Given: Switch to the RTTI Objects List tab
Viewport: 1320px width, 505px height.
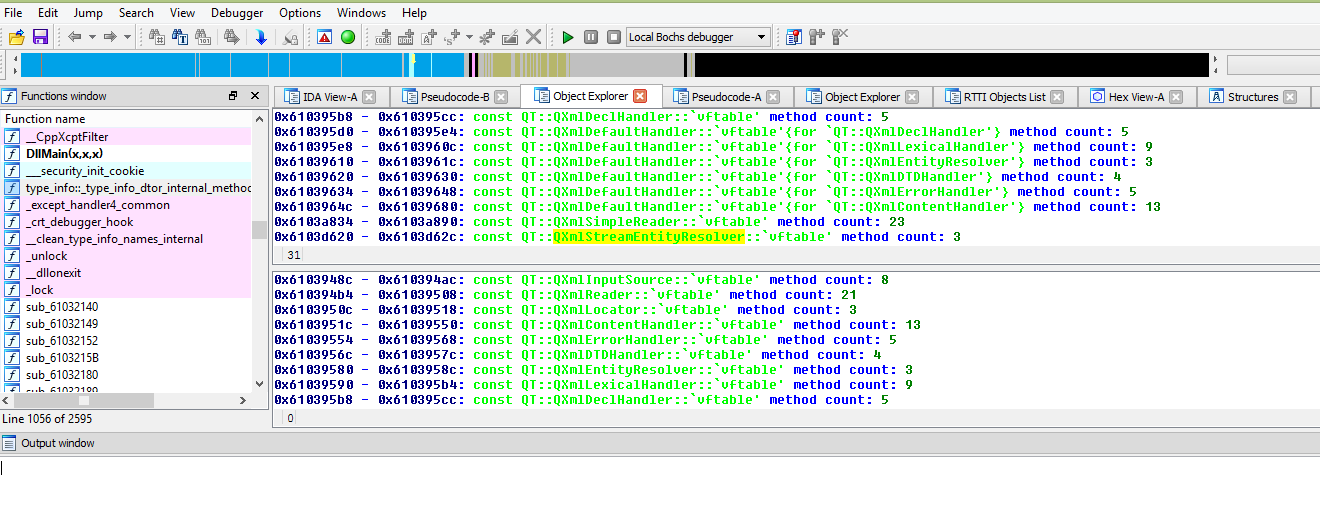Looking at the screenshot, I should [1004, 97].
